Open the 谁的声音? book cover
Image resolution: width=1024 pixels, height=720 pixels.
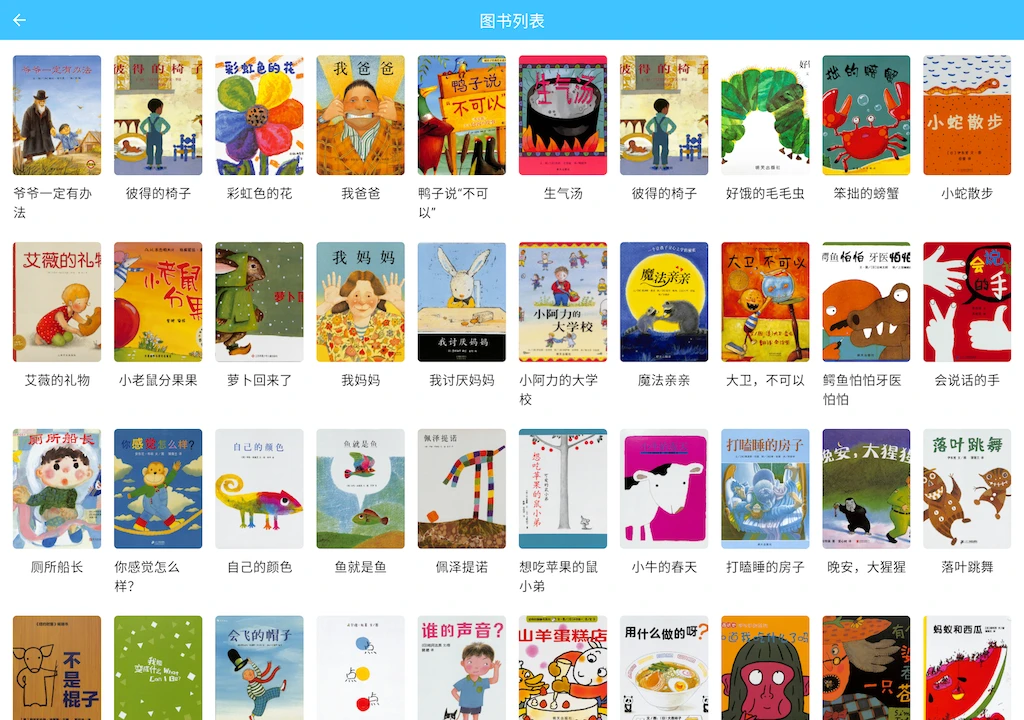click(x=462, y=668)
